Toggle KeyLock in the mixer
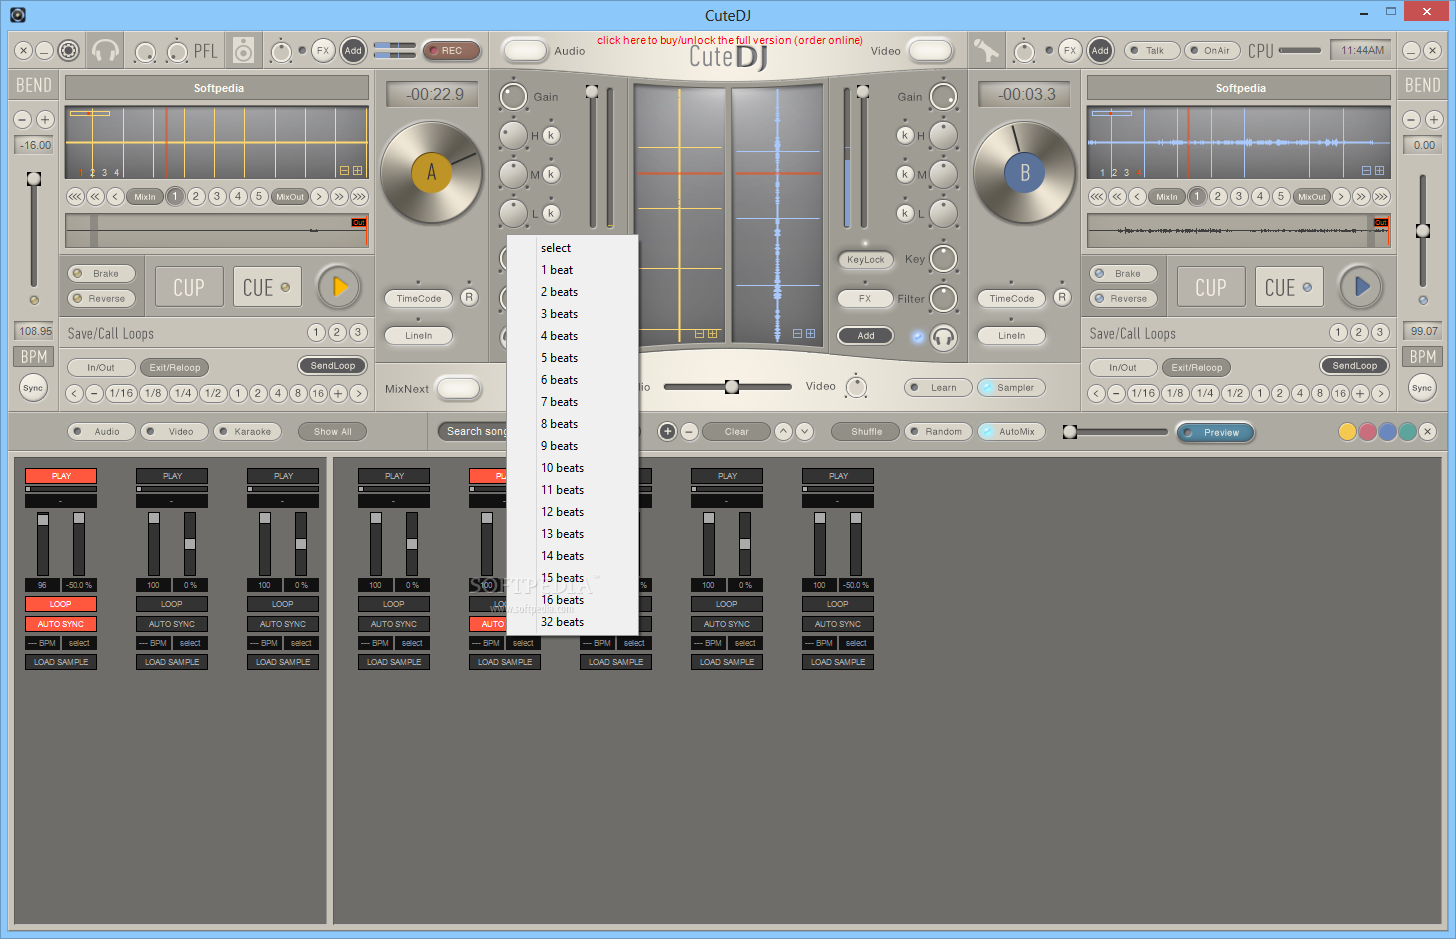 (866, 259)
